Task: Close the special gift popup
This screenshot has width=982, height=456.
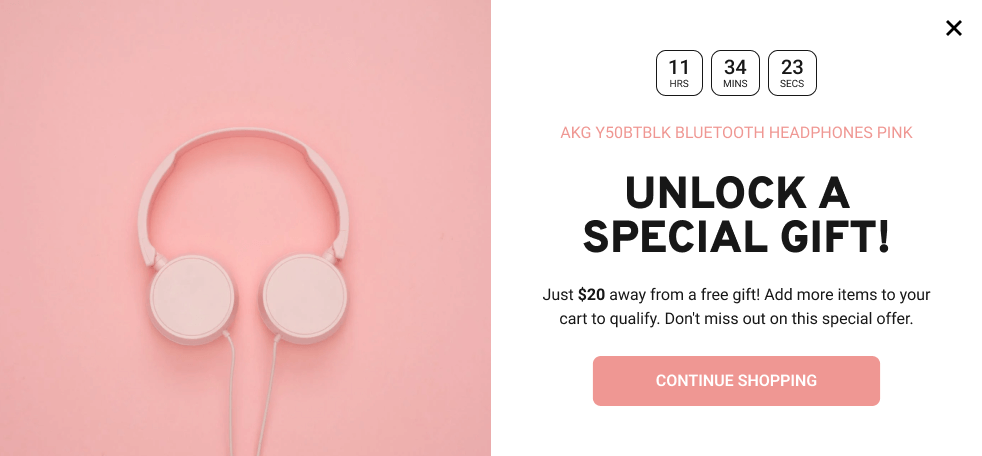Action: coord(953,28)
